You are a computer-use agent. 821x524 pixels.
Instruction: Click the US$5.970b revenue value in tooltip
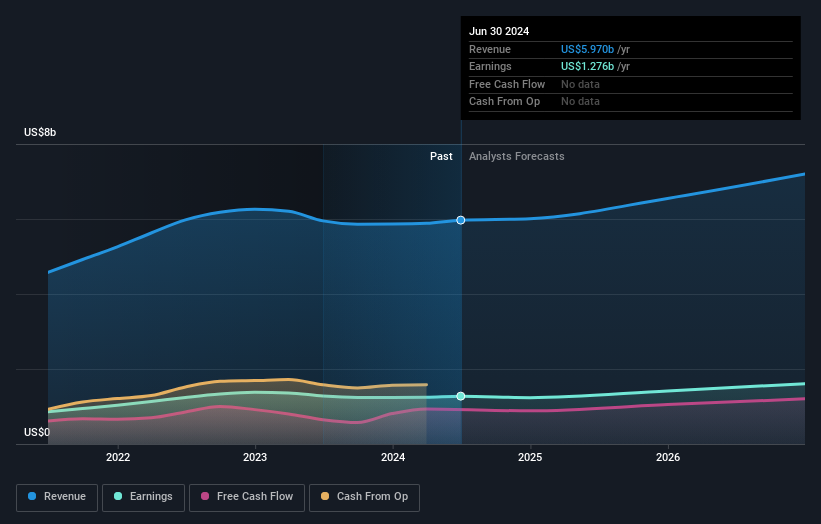(x=587, y=49)
